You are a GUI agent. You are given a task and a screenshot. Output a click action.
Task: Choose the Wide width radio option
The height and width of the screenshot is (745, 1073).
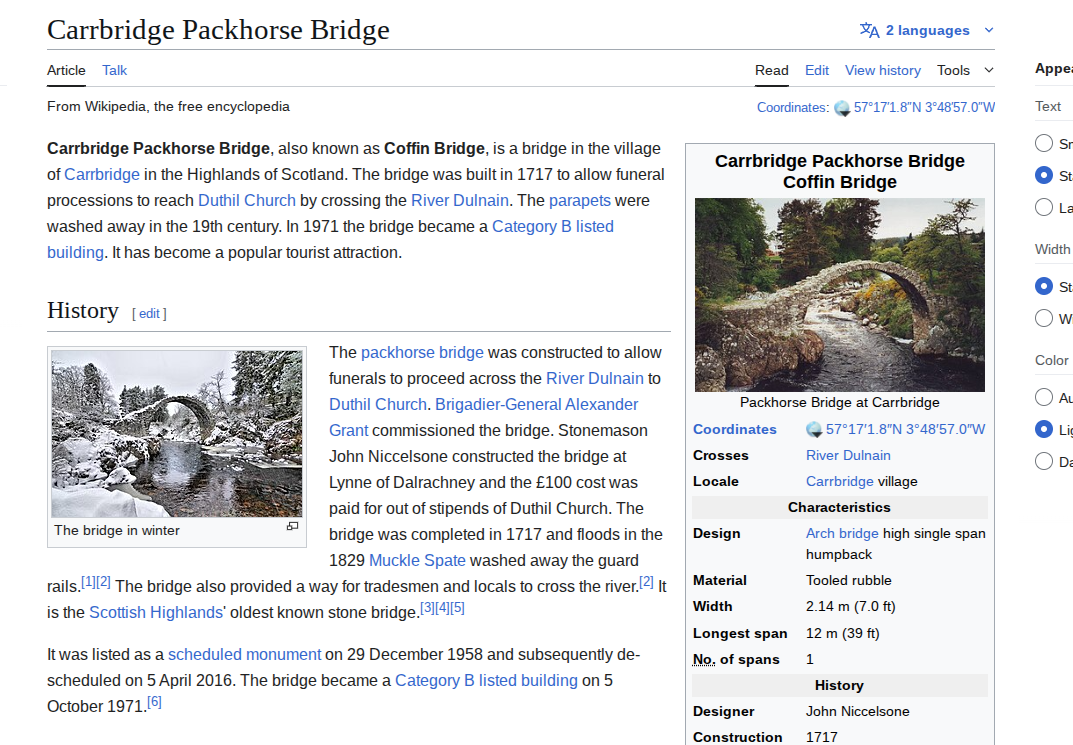1044,319
